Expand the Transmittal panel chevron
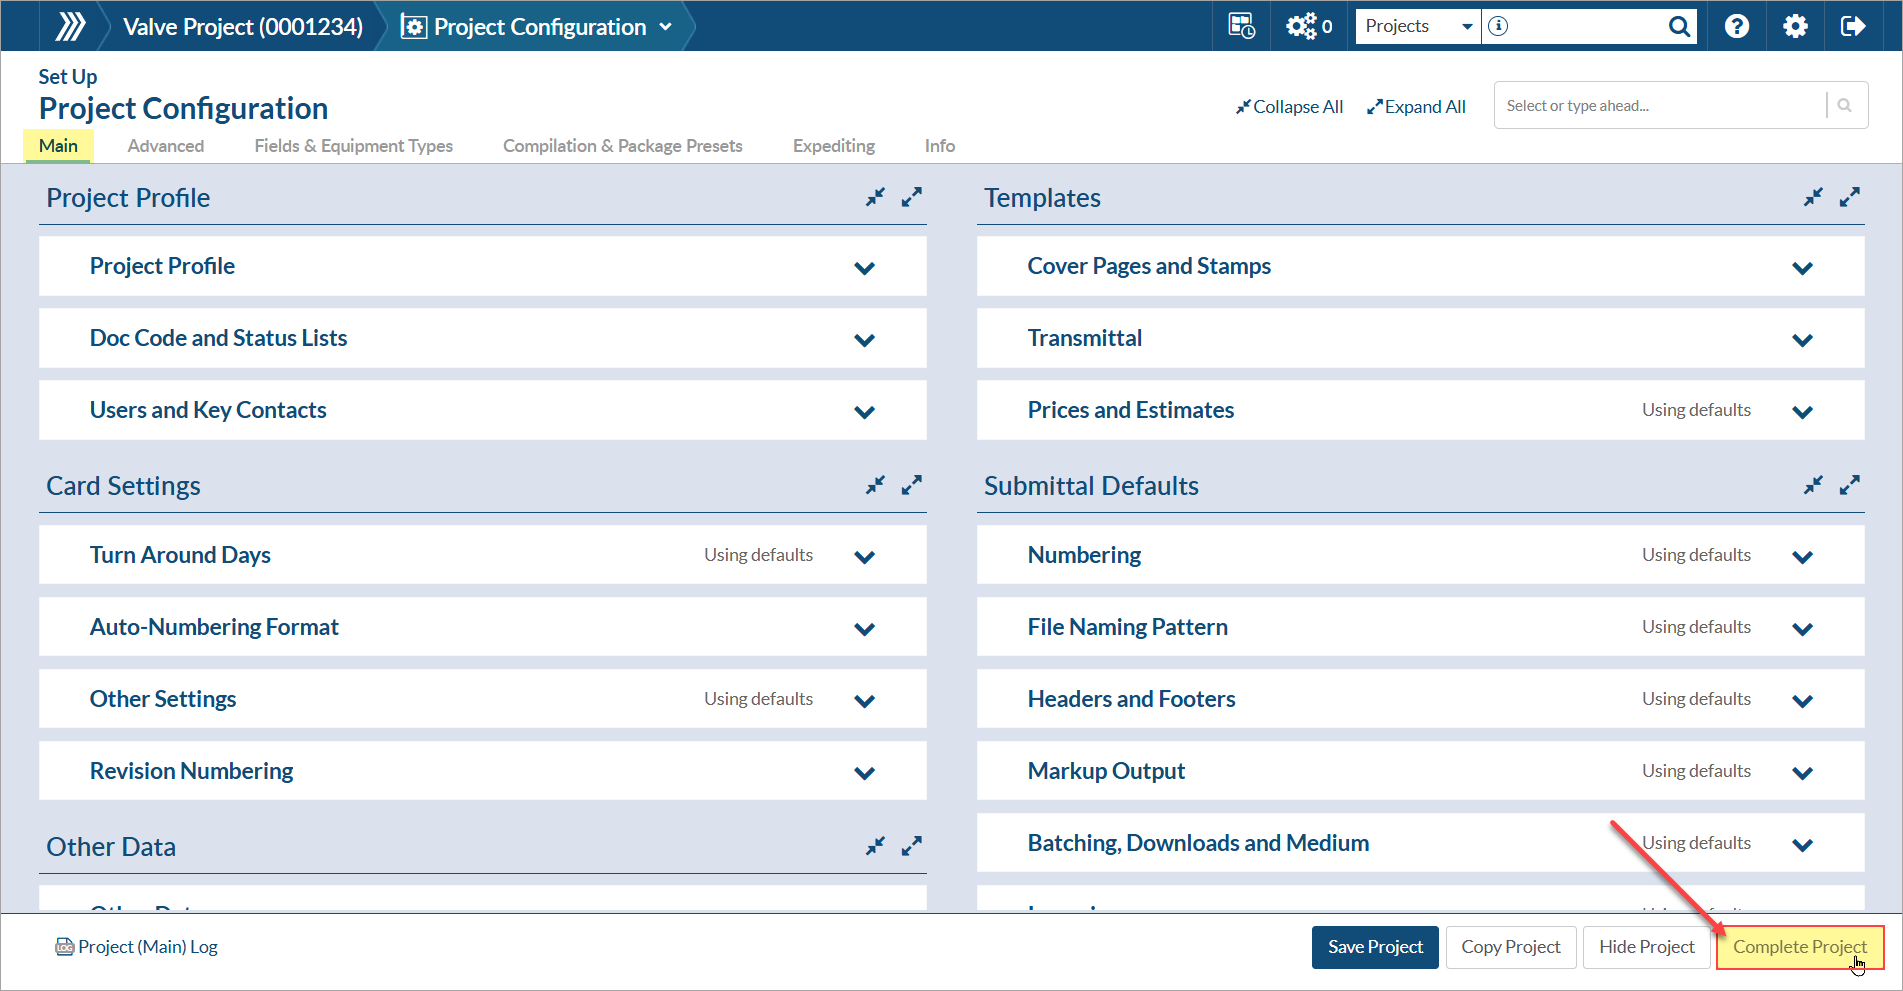Image resolution: width=1903 pixels, height=991 pixels. (1802, 340)
